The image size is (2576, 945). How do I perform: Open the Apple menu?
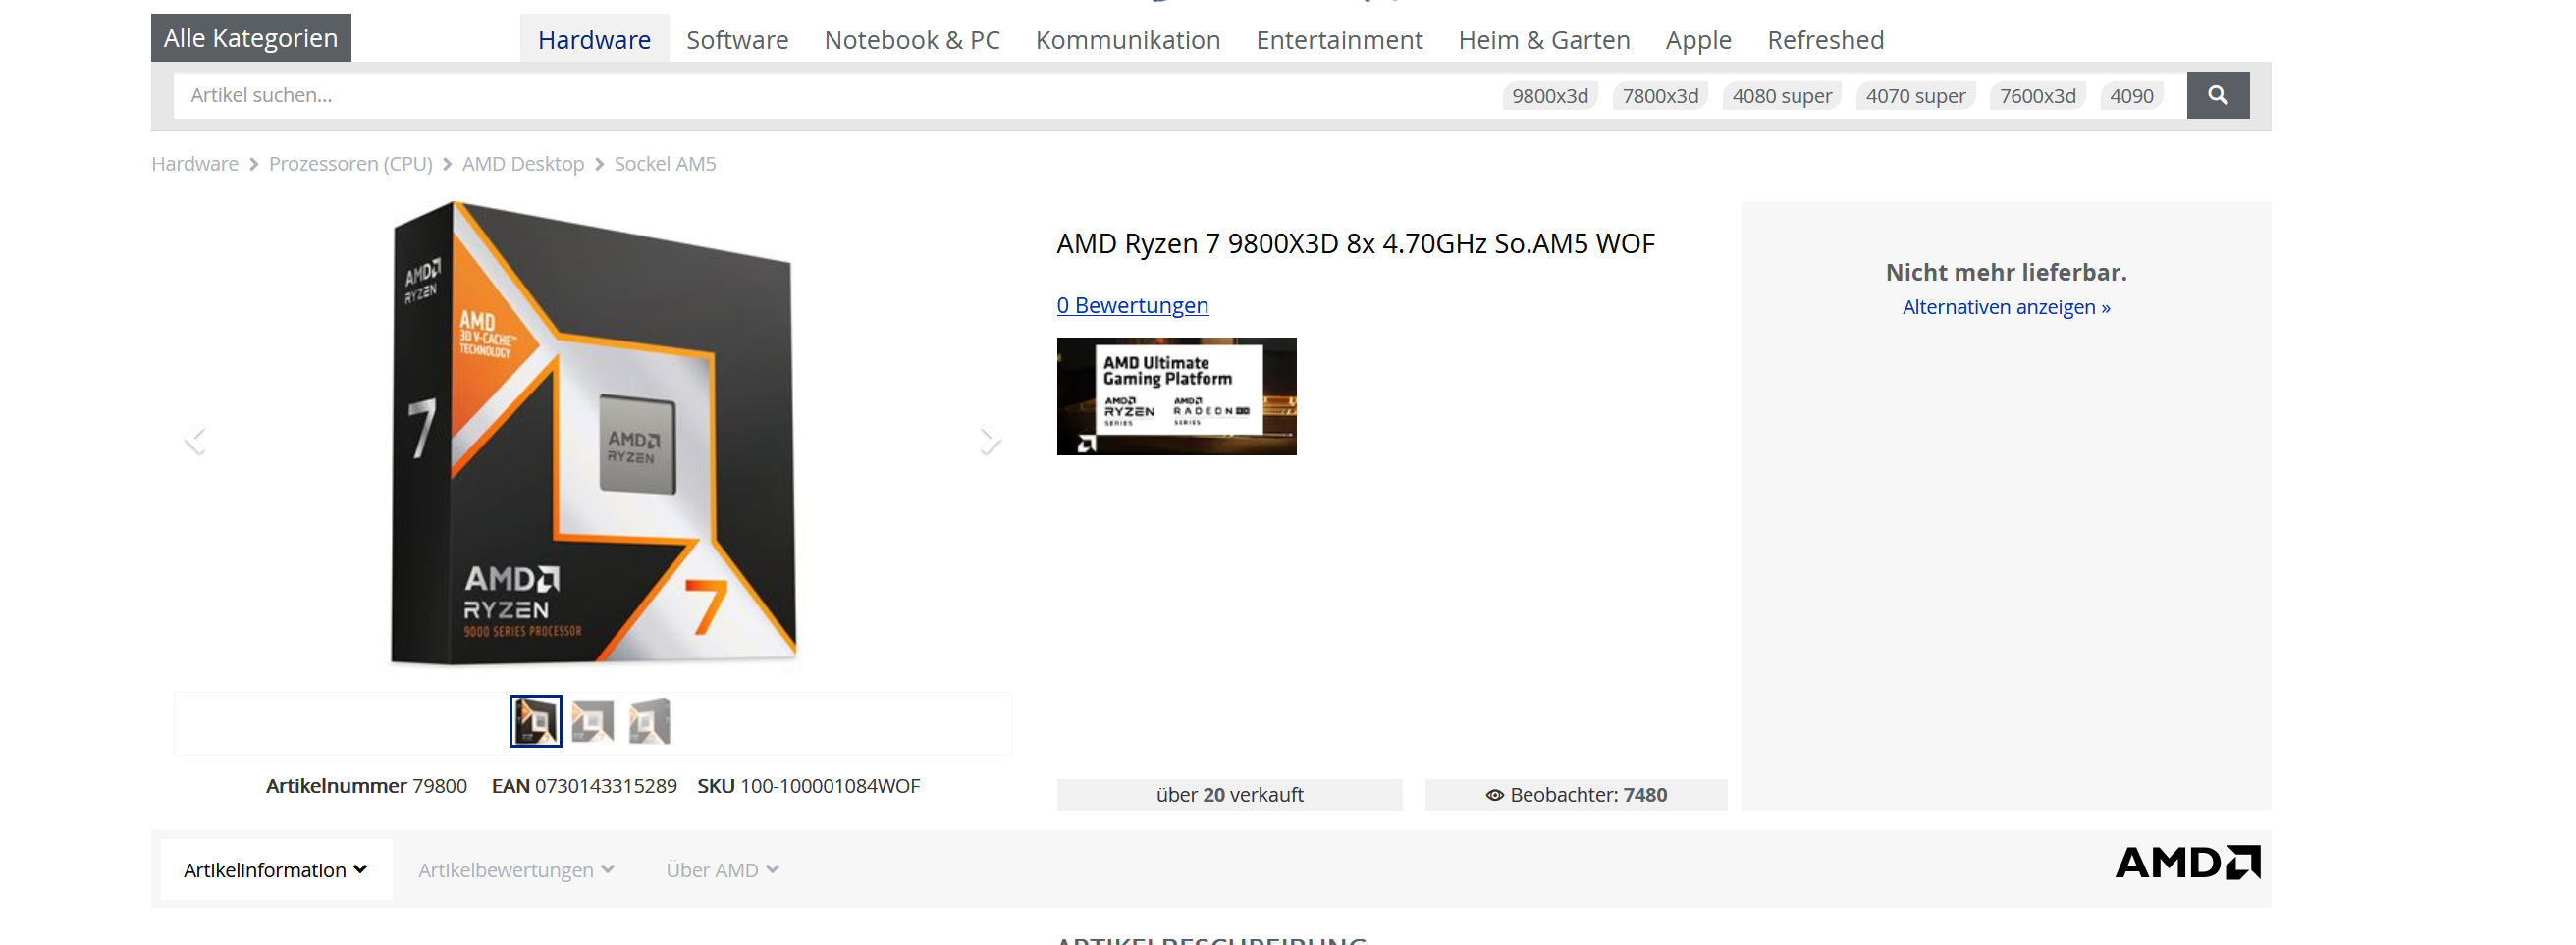[1698, 40]
